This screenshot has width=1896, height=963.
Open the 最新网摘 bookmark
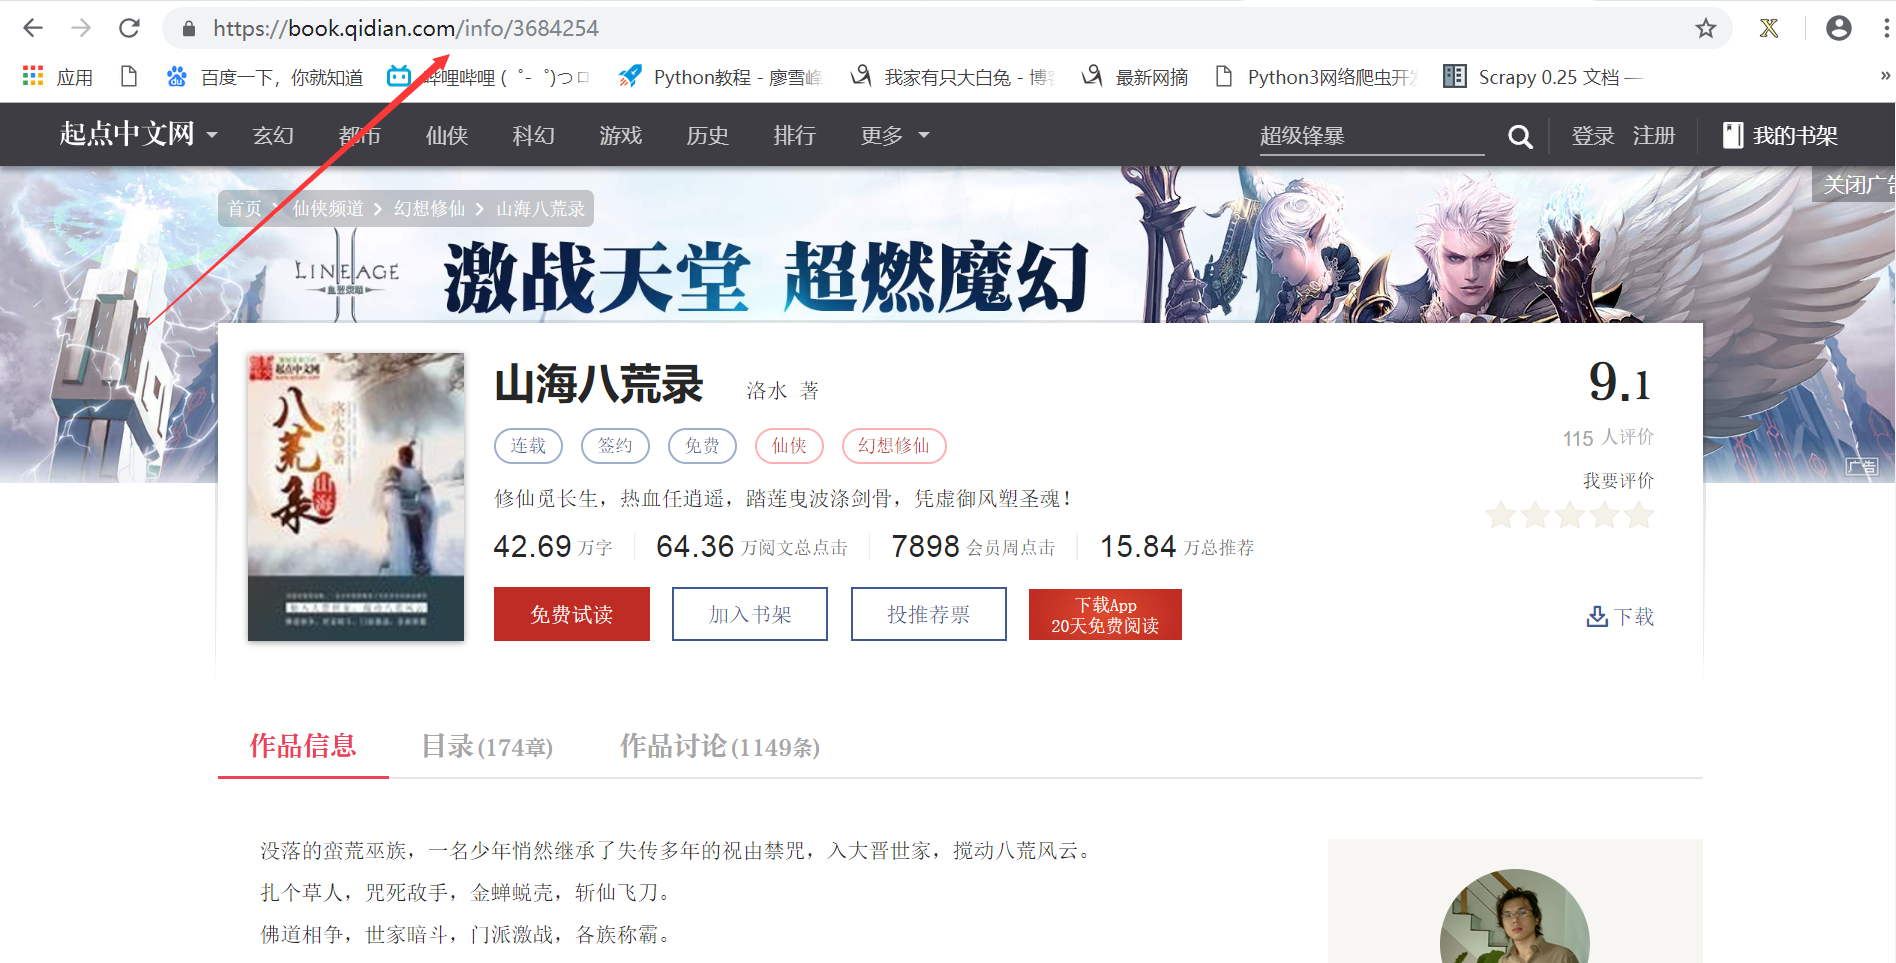tap(1135, 77)
